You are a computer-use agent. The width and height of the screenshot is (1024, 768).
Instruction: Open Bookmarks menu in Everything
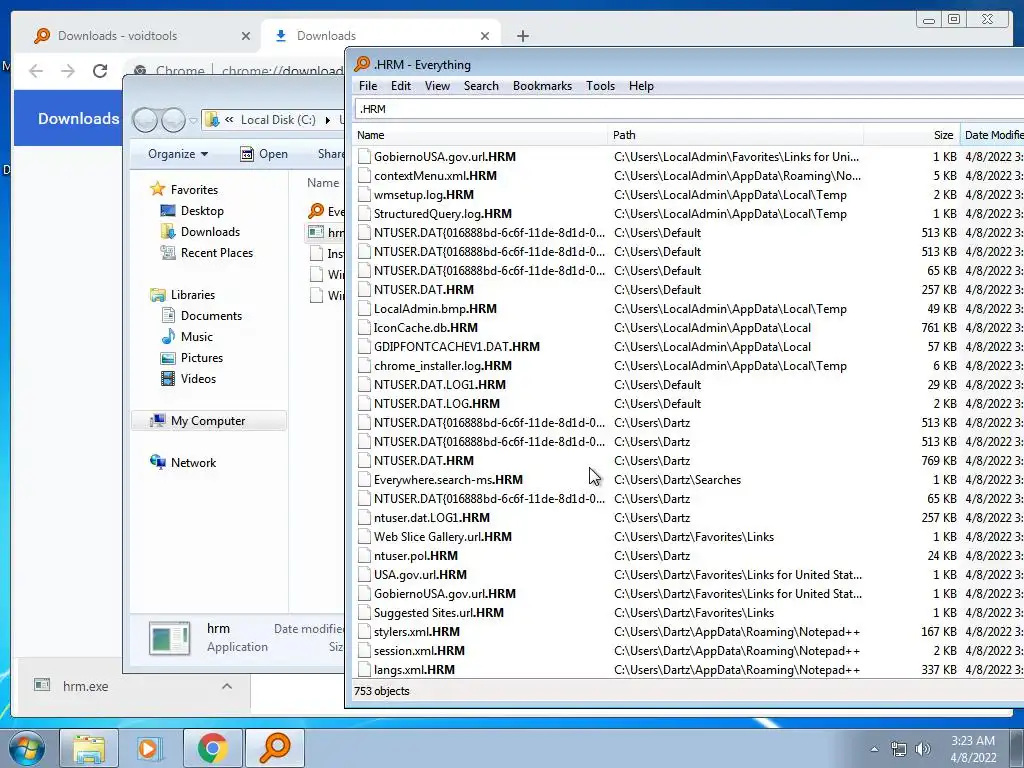tap(542, 86)
